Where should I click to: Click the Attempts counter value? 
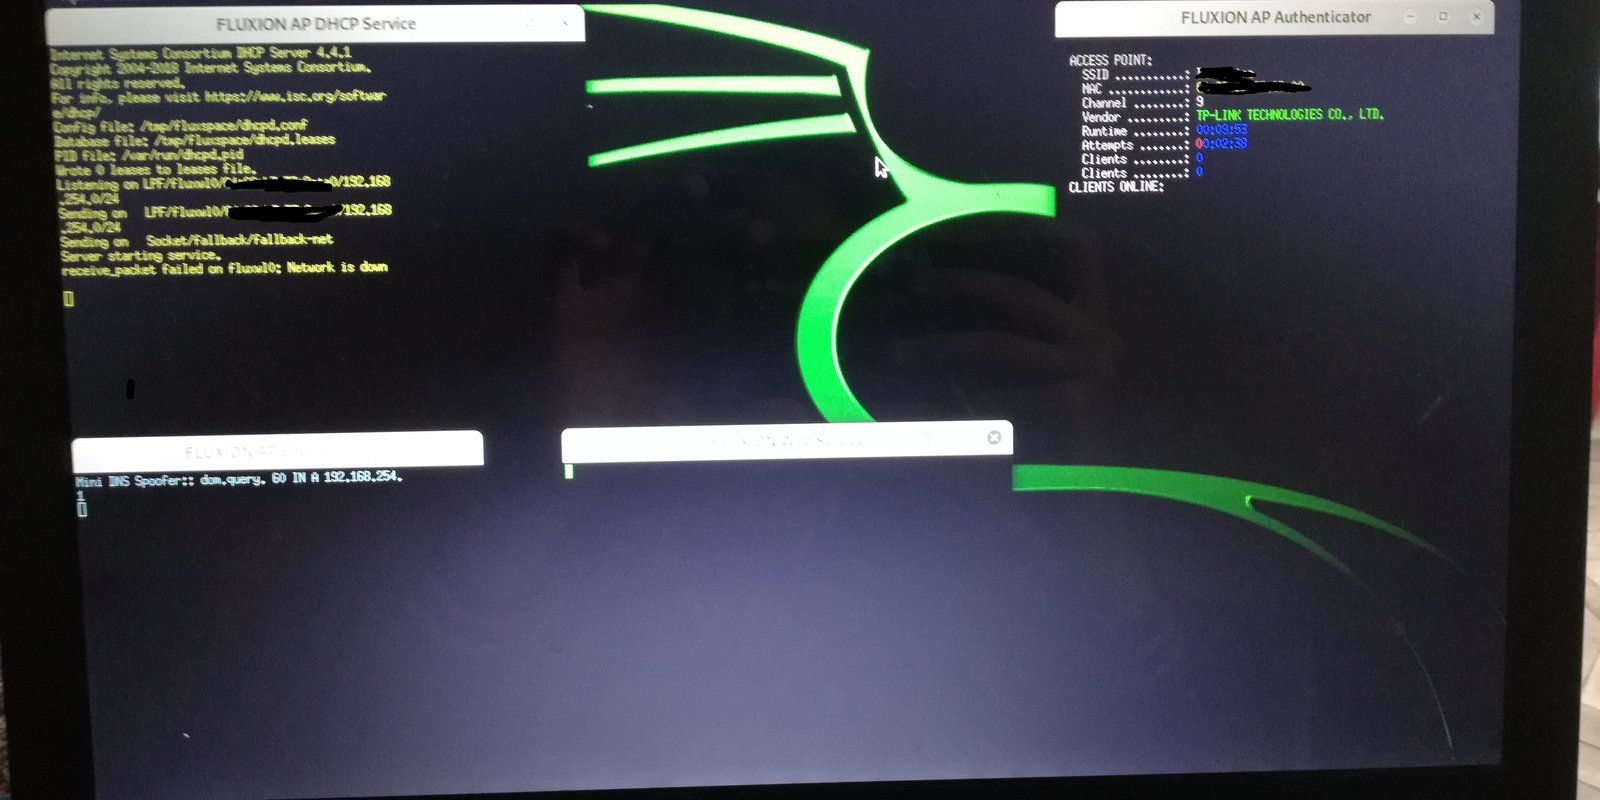click(x=1222, y=144)
